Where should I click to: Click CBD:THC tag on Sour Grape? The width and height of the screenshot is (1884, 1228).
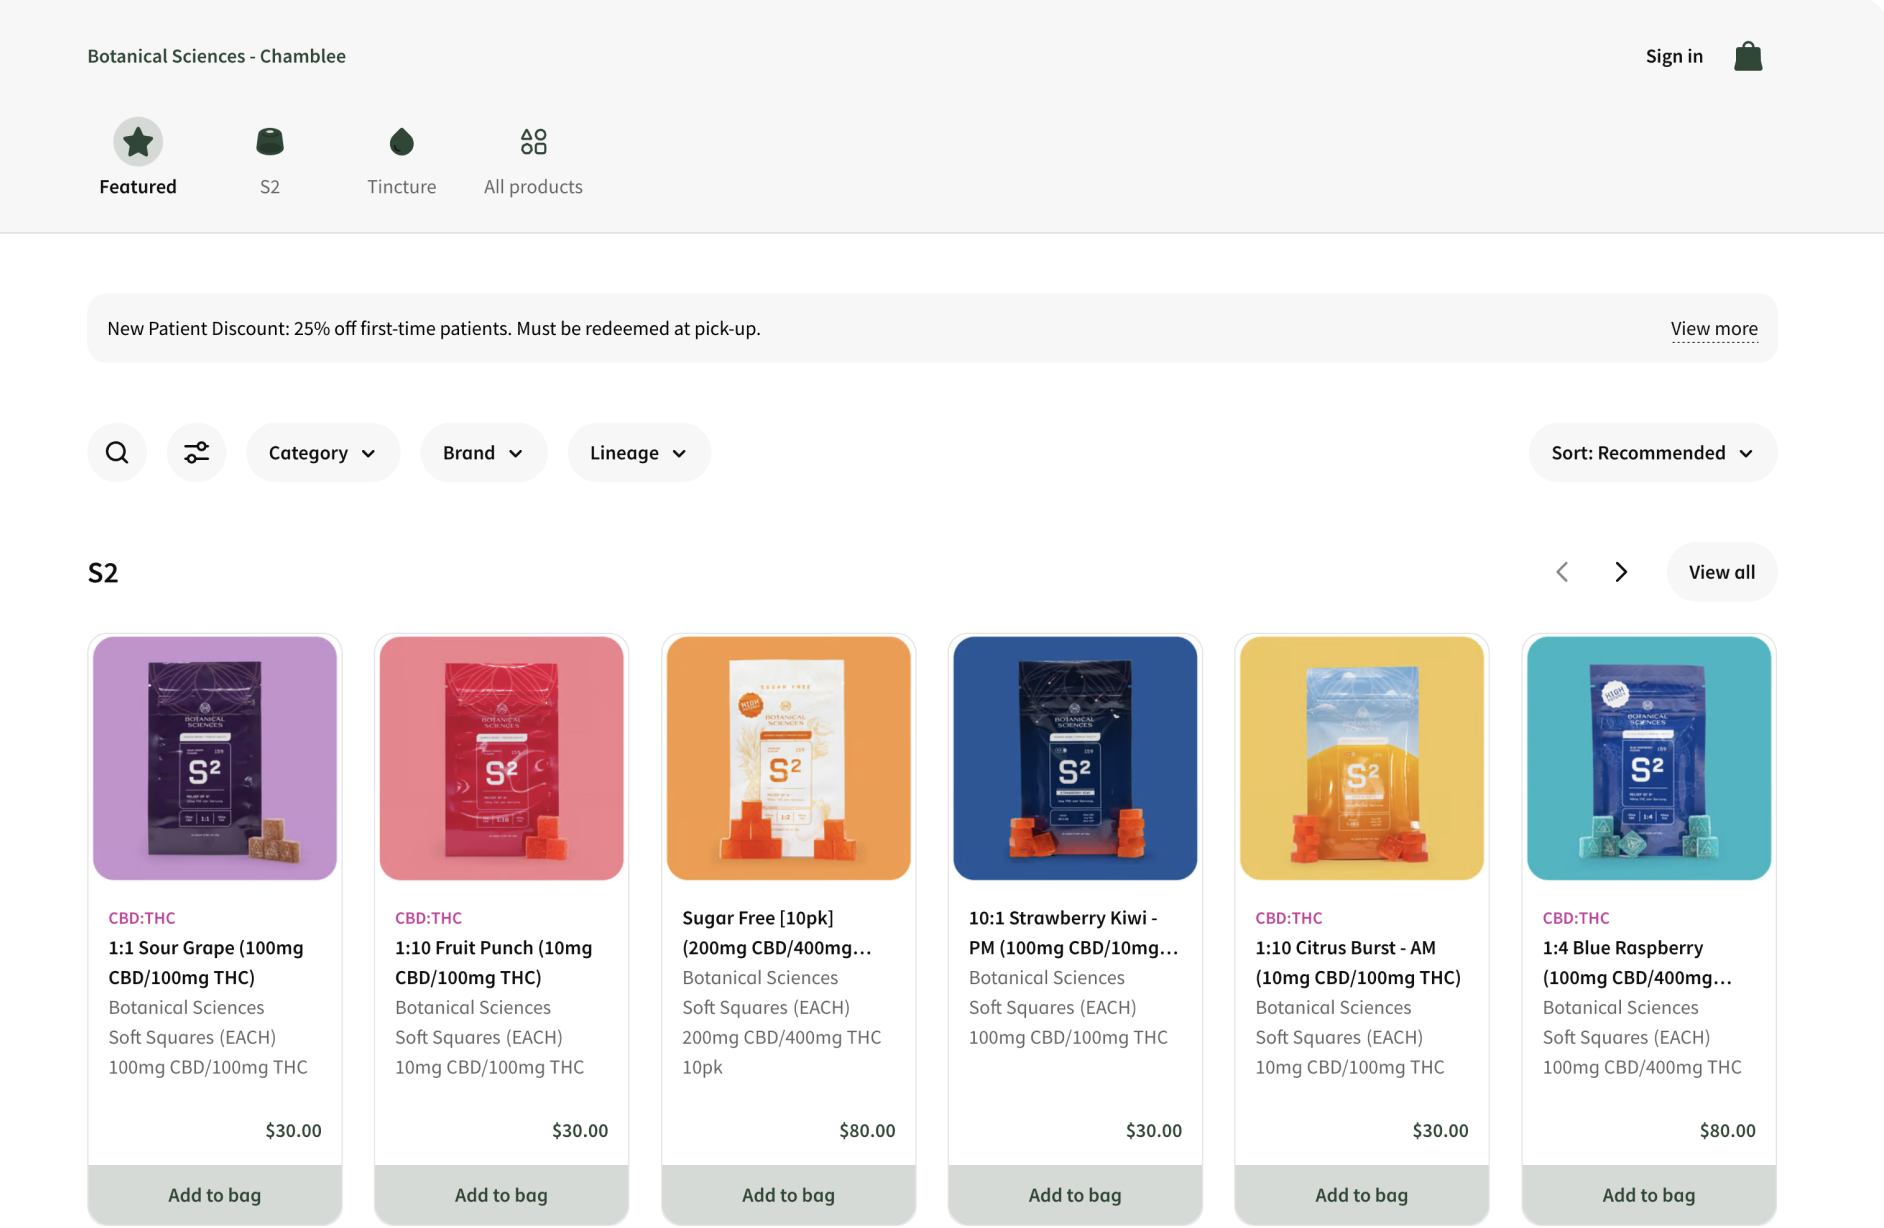click(x=142, y=918)
